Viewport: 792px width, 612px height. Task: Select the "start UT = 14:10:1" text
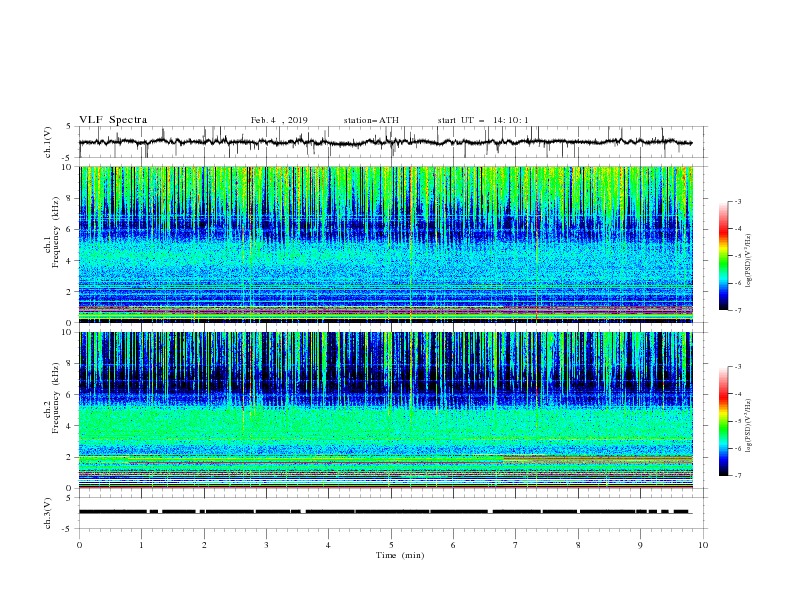[x=483, y=120]
